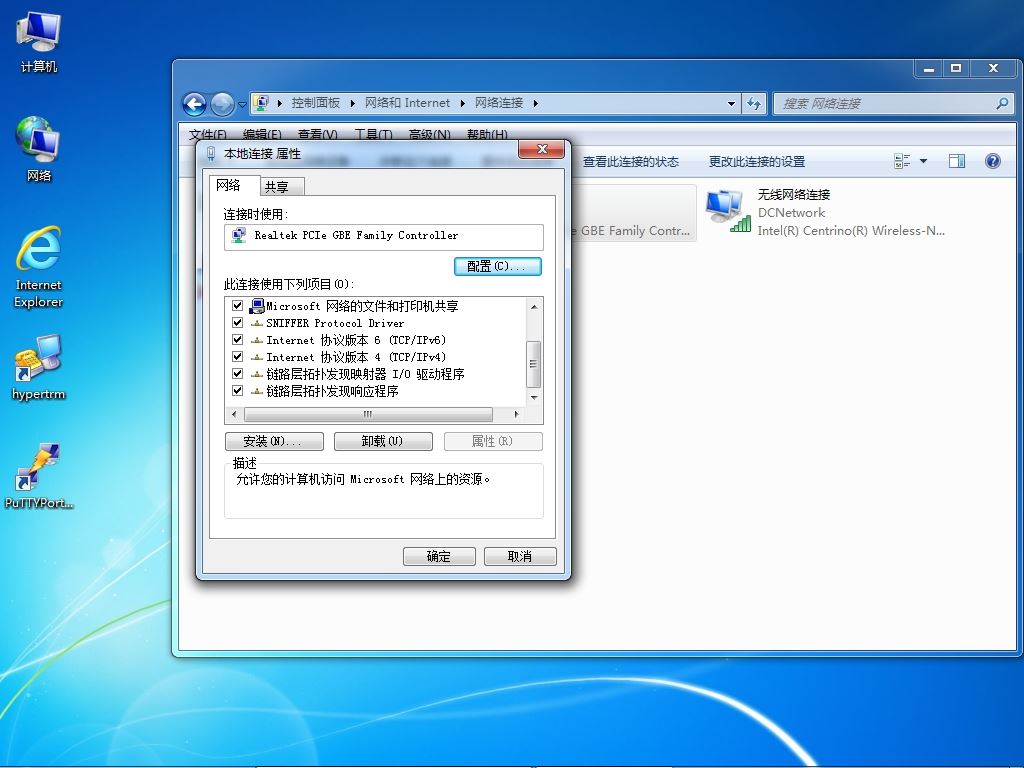
Task: Open the 高级(N) menu
Action: [429, 135]
